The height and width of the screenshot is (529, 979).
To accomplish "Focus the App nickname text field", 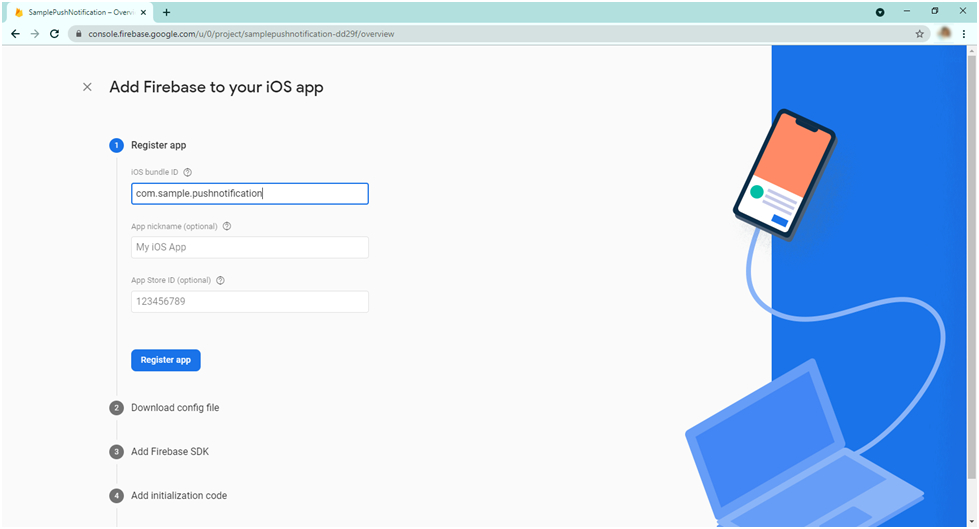I will tap(250, 247).
